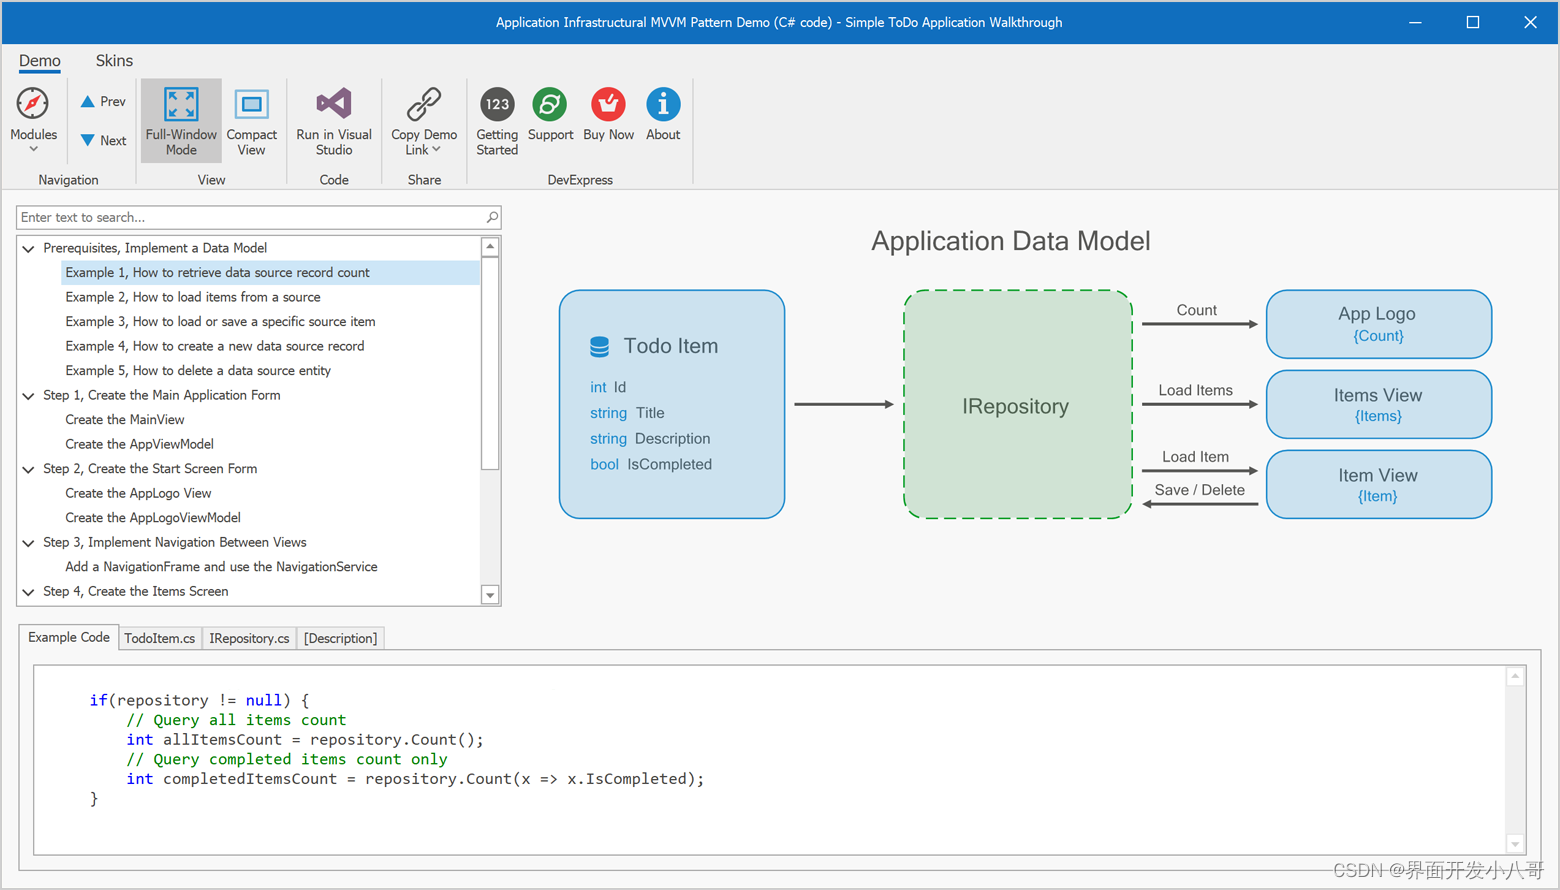Collapse Step 4 Items Screen node
Viewport: 1560px width, 890px height.
[x=29, y=592]
